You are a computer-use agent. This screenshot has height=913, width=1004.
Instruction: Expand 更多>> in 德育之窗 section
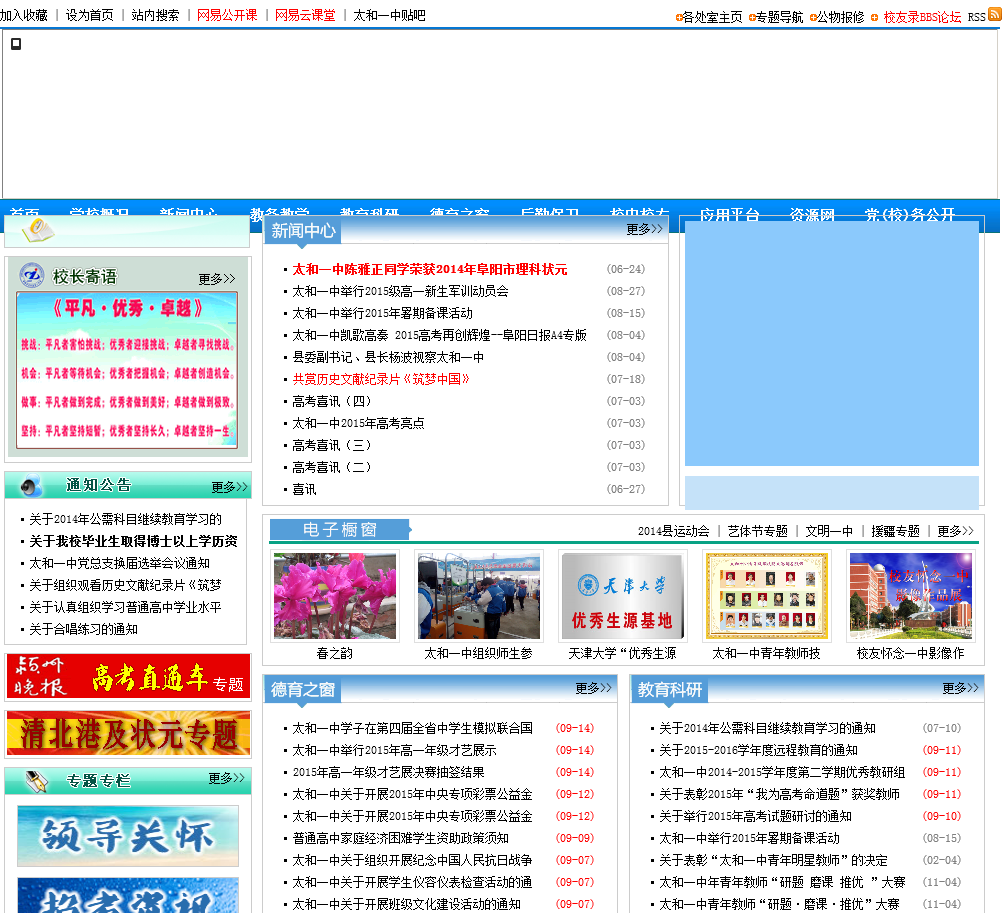point(593,688)
